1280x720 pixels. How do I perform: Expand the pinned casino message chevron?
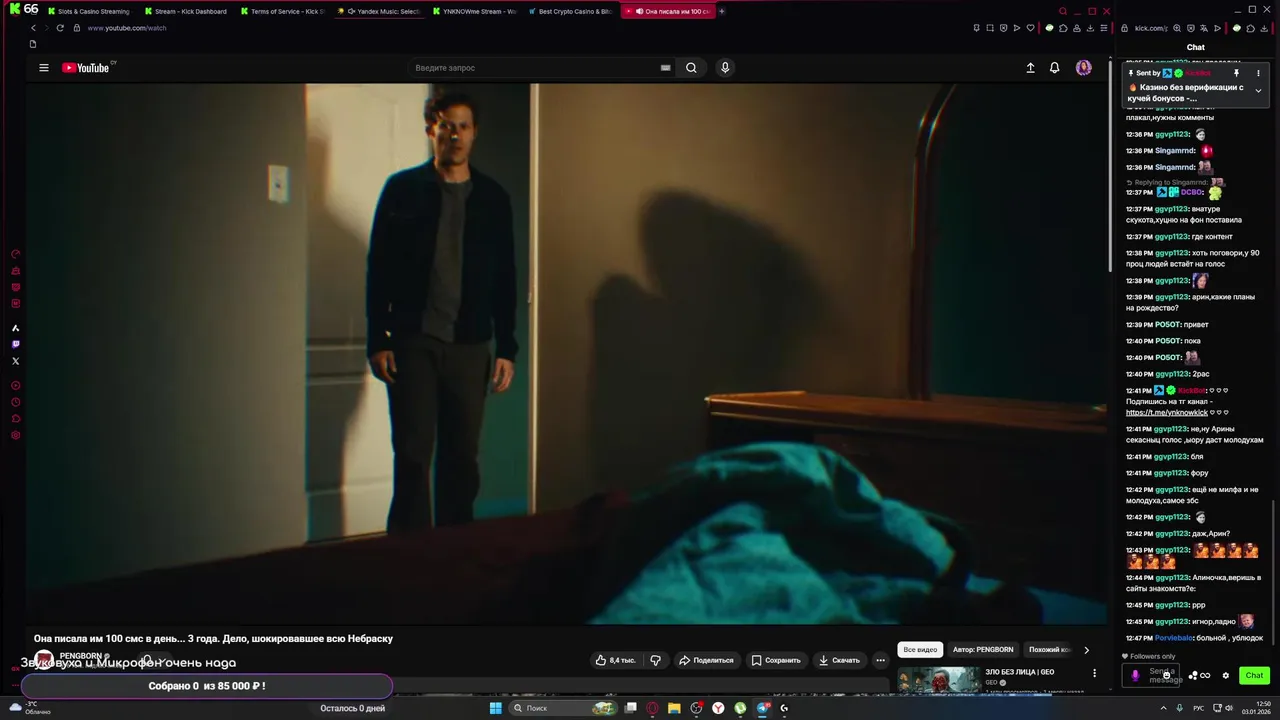click(1258, 91)
